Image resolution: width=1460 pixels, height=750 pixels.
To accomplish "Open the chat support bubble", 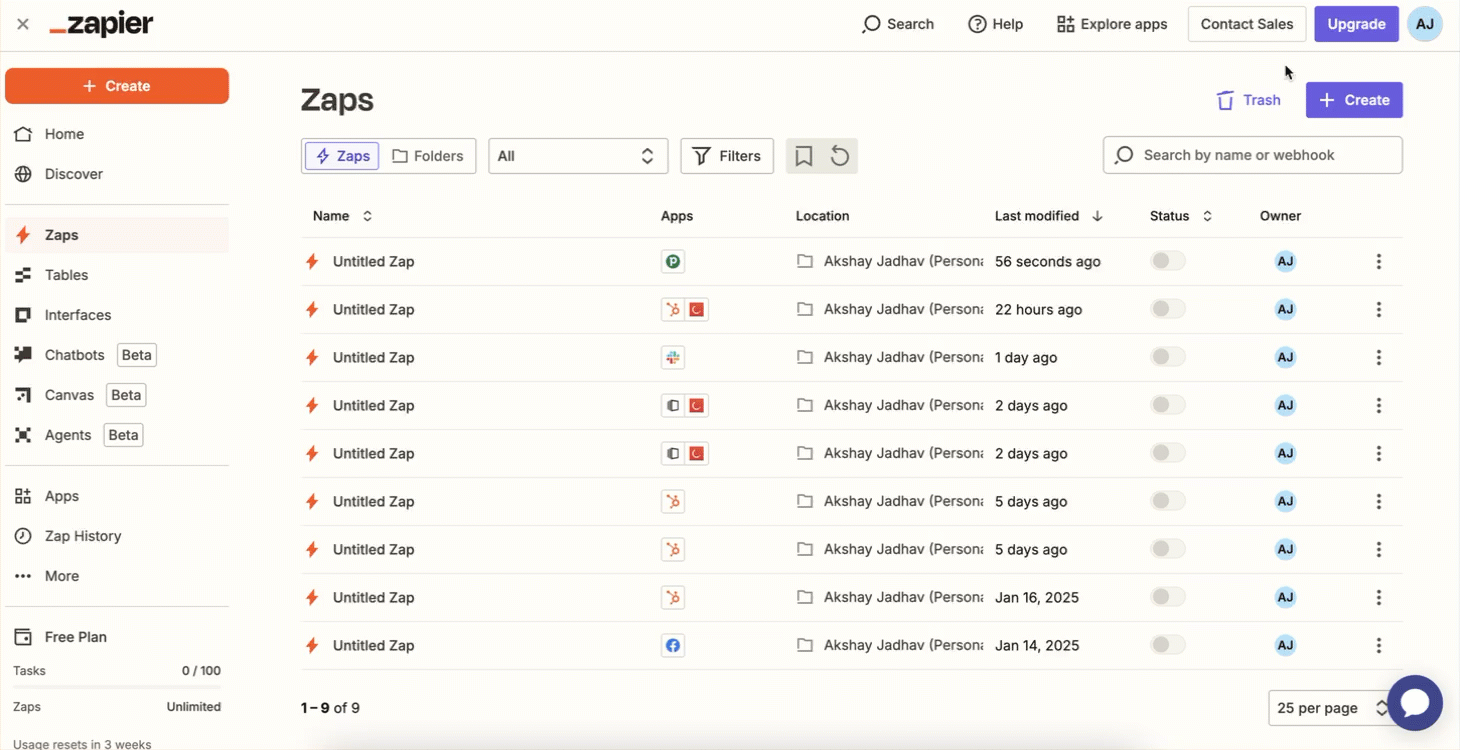I will tap(1415, 703).
